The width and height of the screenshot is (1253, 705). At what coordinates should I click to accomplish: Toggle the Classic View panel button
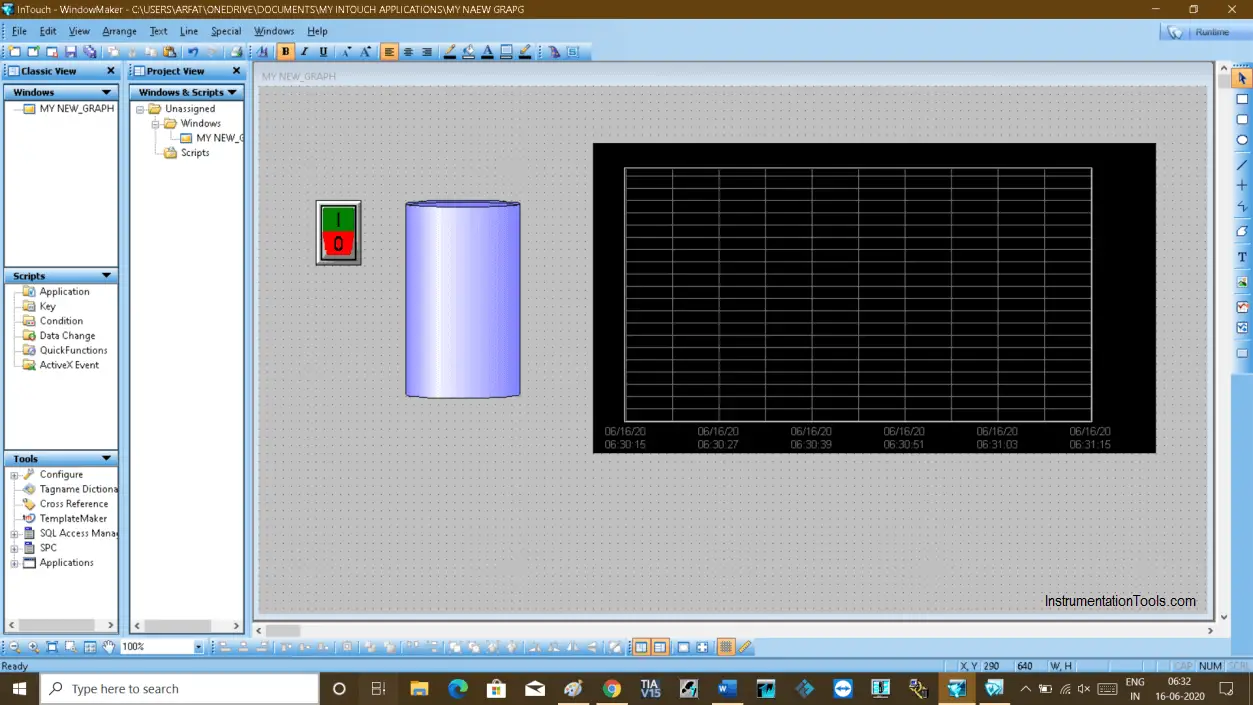point(642,647)
